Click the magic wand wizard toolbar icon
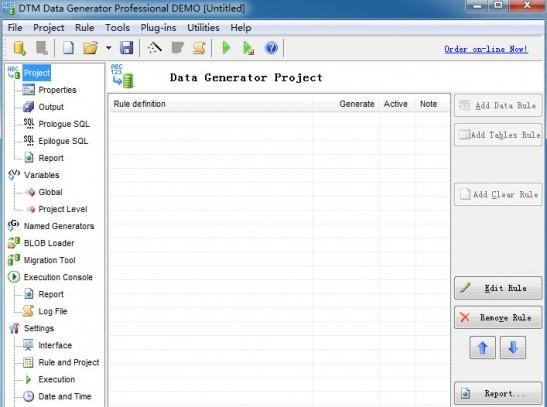Screen dimensions: 547x407 155,48
